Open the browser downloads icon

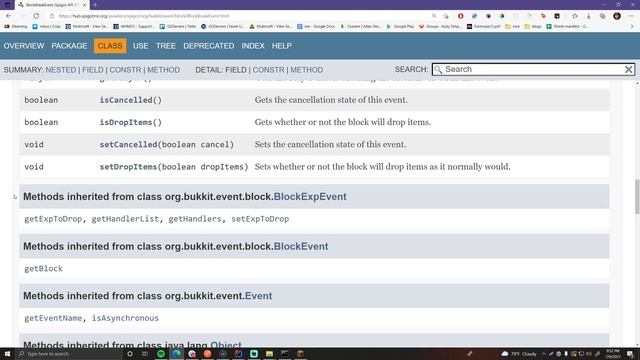[589, 16]
